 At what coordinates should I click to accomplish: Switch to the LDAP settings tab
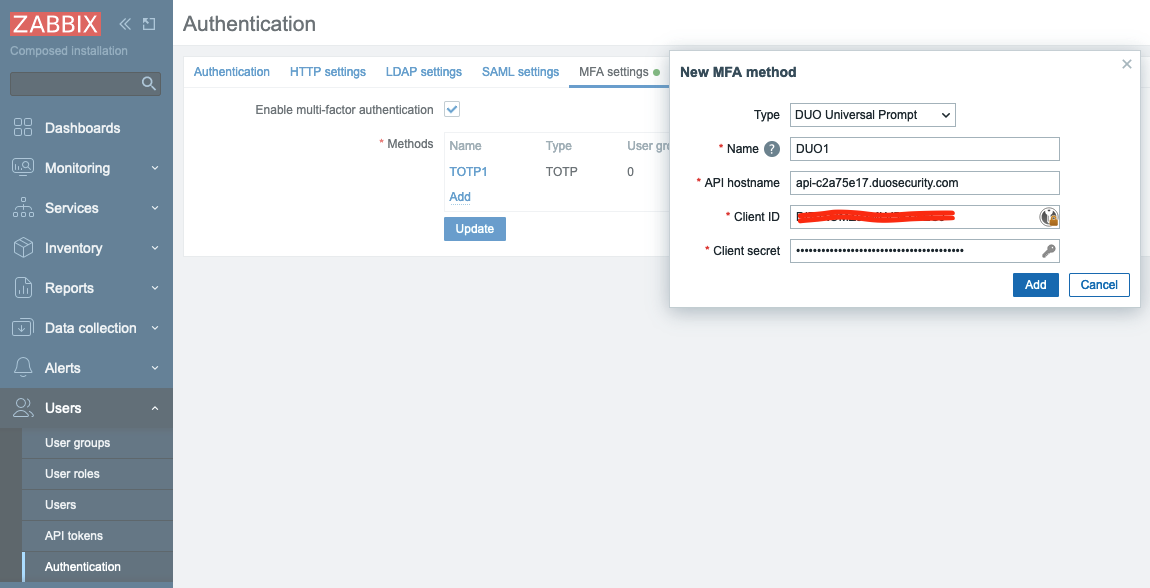[x=423, y=72]
